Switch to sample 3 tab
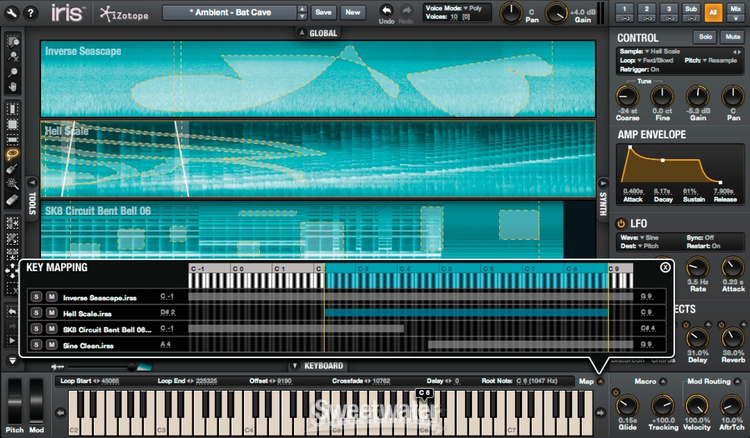The width and height of the screenshot is (750, 438). 669,9
